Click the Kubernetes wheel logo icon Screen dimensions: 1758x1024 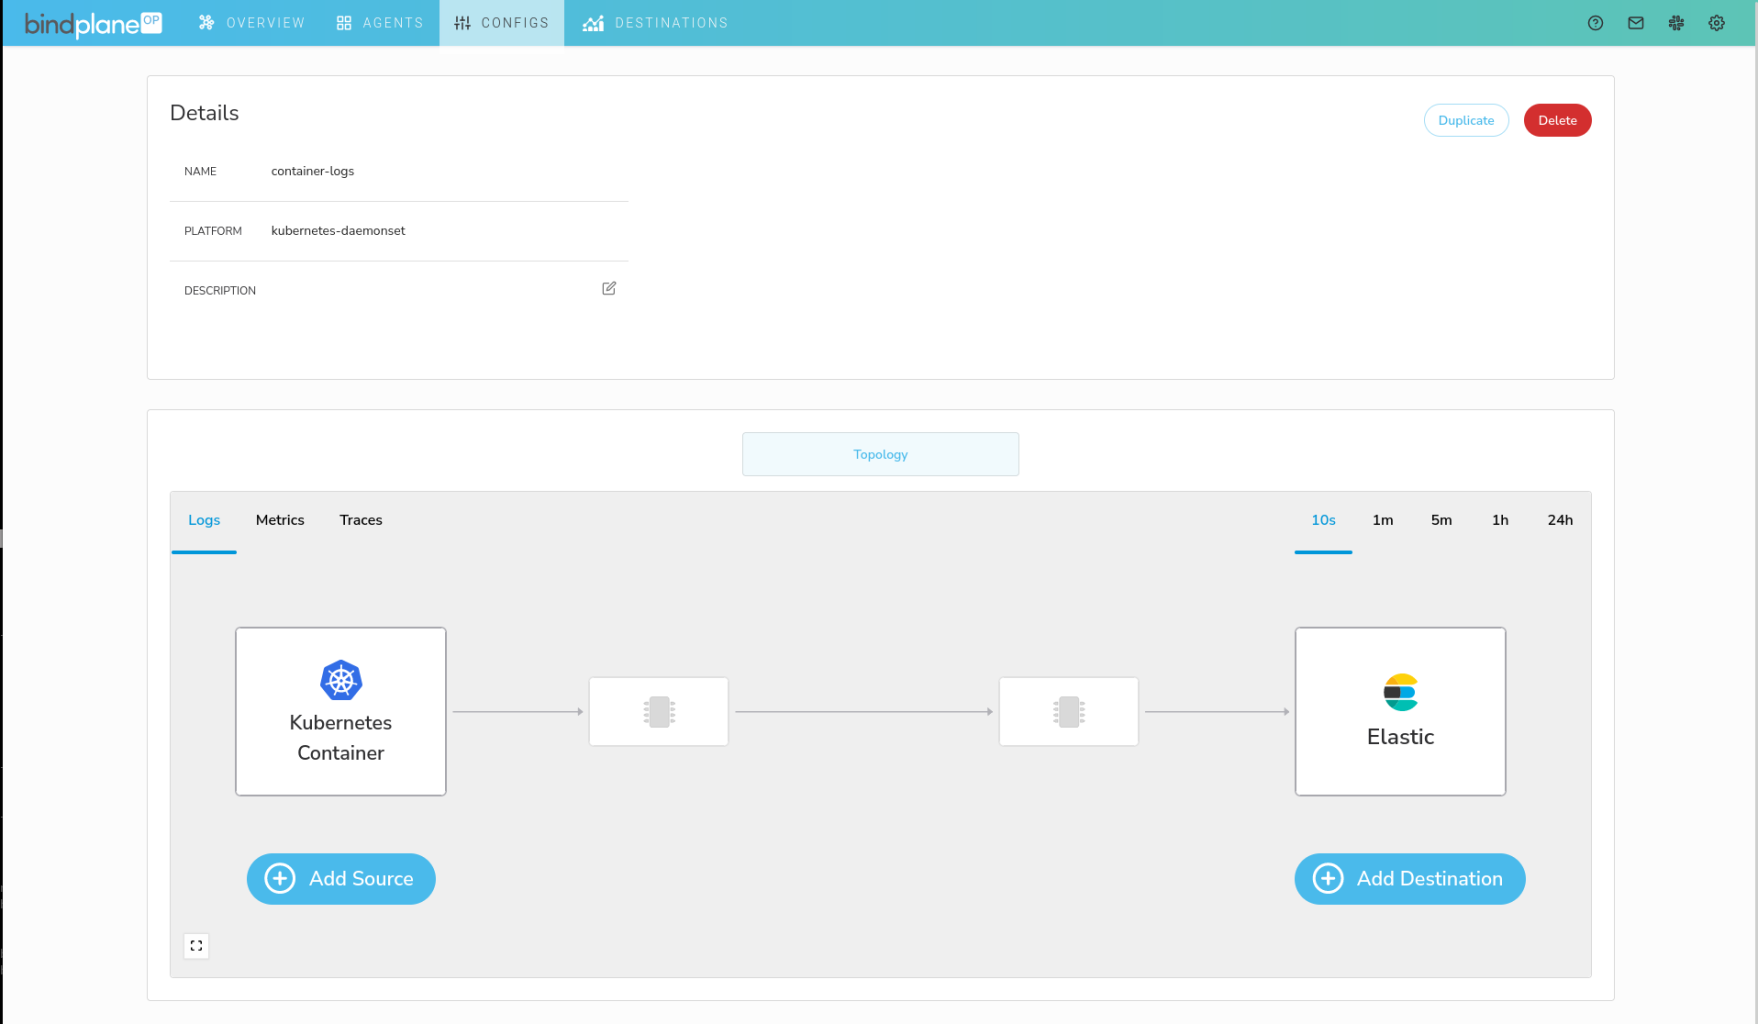click(341, 680)
